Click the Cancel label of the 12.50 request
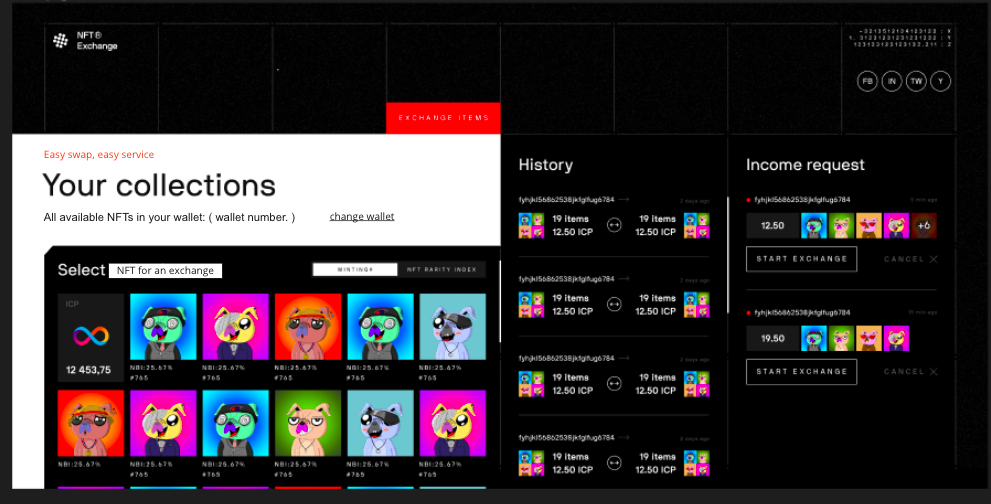The width and height of the screenshot is (991, 504). pyautogui.click(x=904, y=259)
